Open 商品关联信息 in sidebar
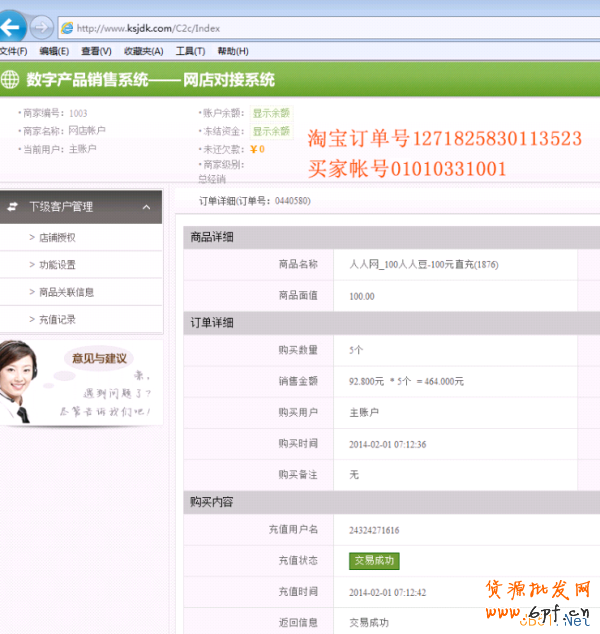This screenshot has height=634, width=600. pyautogui.click(x=66, y=292)
